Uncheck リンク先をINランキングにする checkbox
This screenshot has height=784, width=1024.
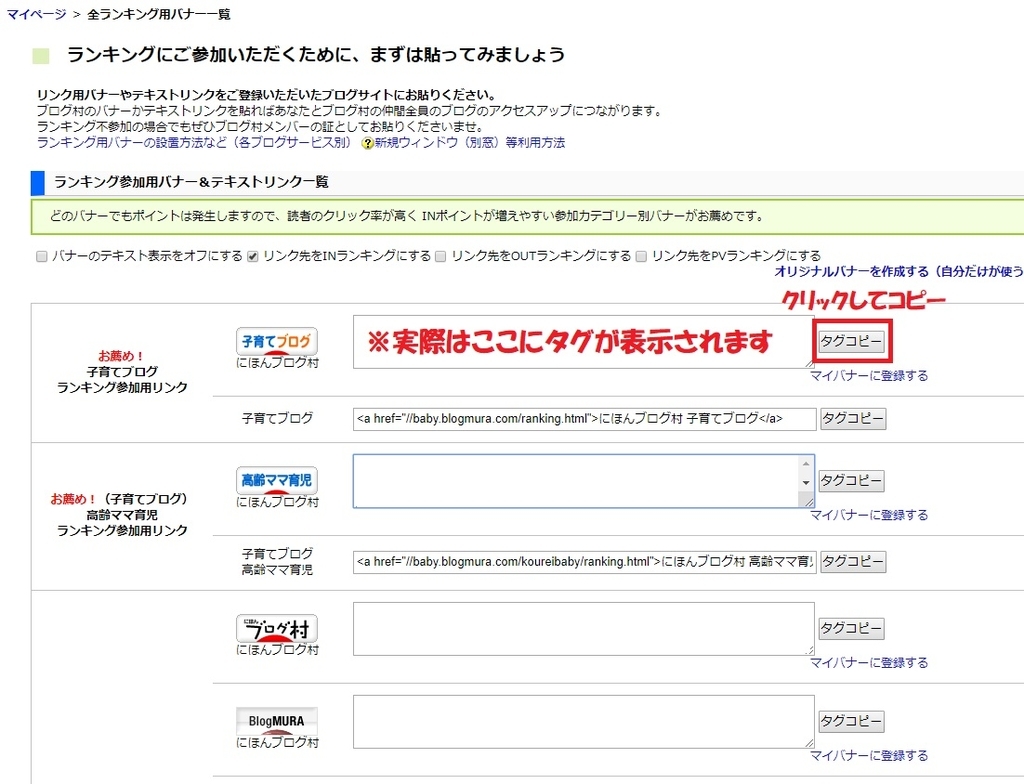(253, 256)
